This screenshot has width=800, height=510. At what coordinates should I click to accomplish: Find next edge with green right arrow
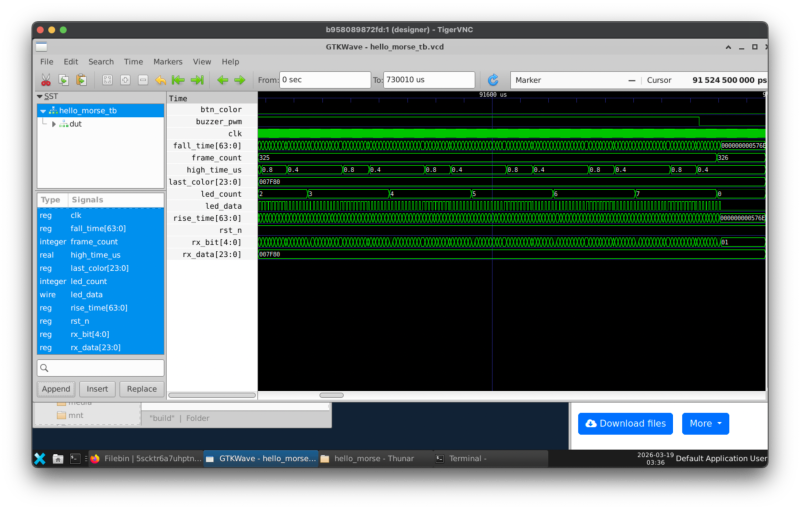pos(240,80)
